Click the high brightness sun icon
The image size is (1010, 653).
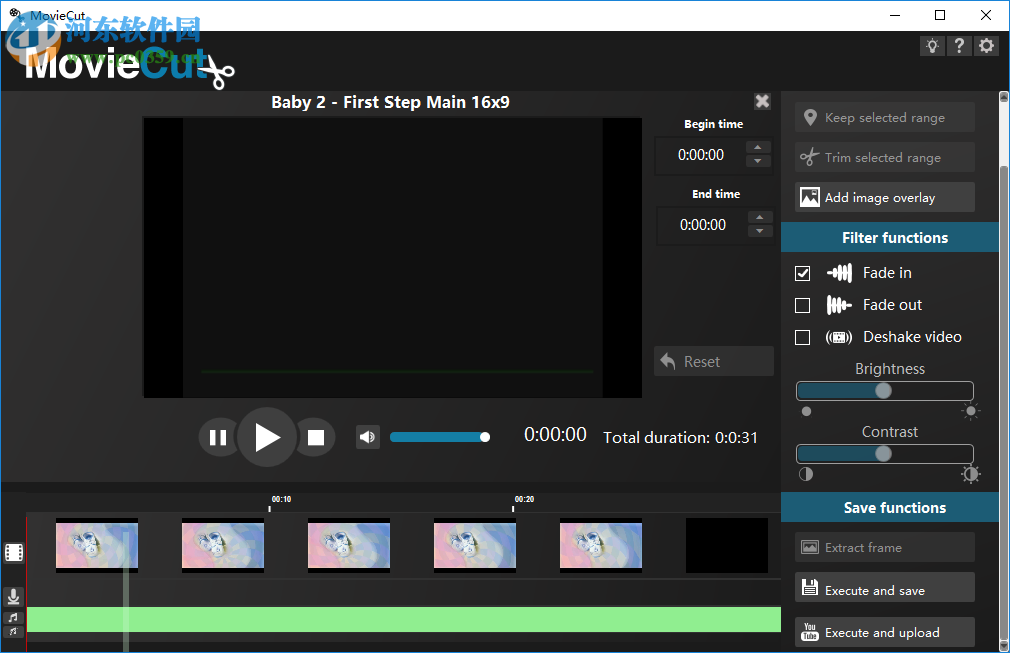(x=970, y=411)
